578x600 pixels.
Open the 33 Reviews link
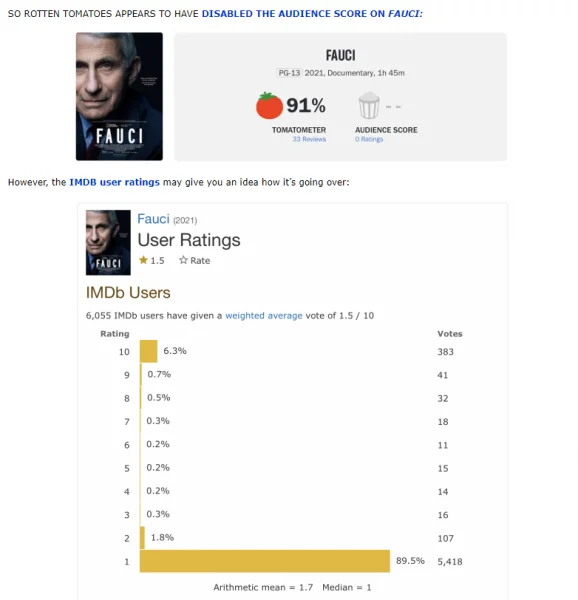pyautogui.click(x=309, y=139)
